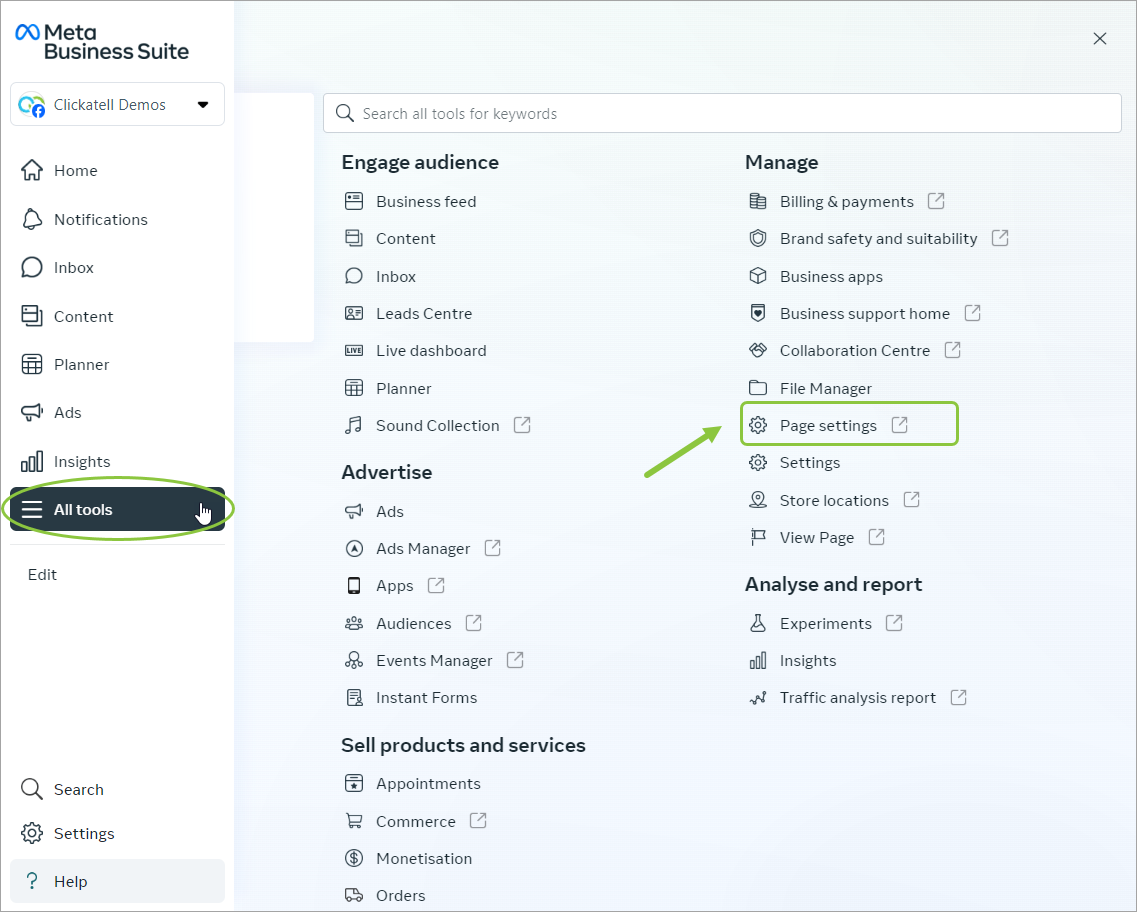This screenshot has width=1137, height=912.
Task: Click the search all tools field
Action: [722, 114]
